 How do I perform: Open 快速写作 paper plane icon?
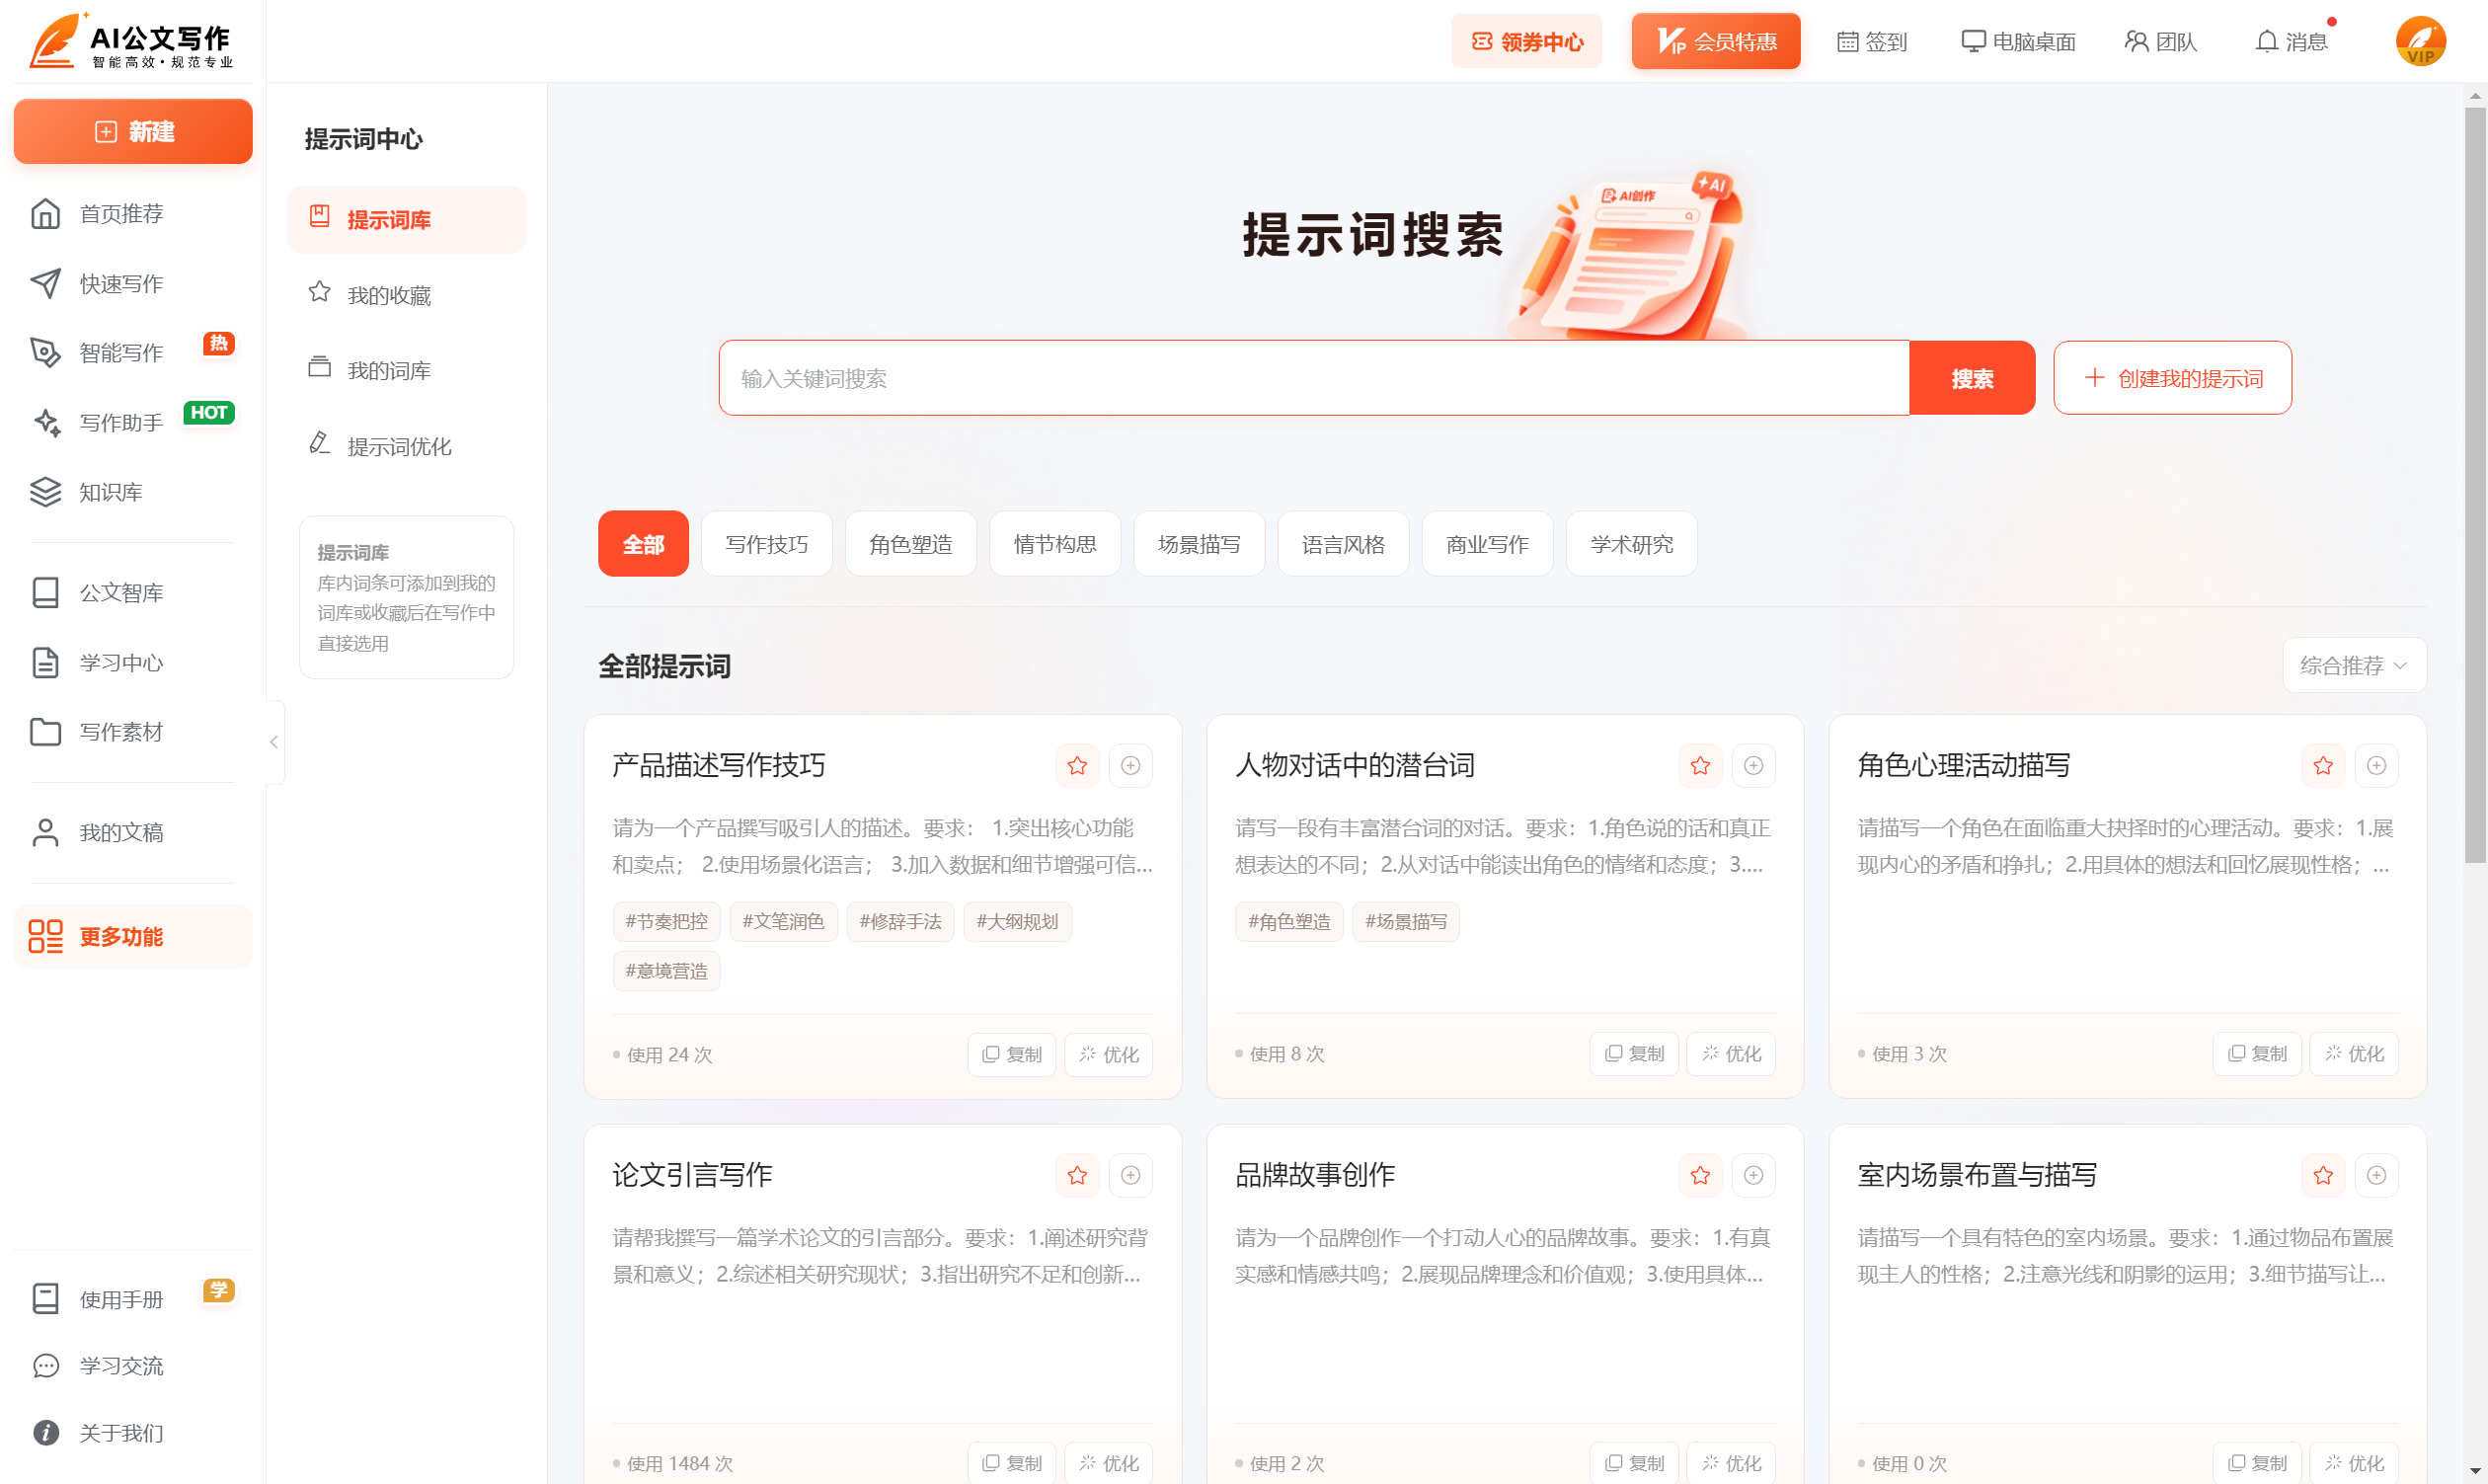pyautogui.click(x=46, y=283)
